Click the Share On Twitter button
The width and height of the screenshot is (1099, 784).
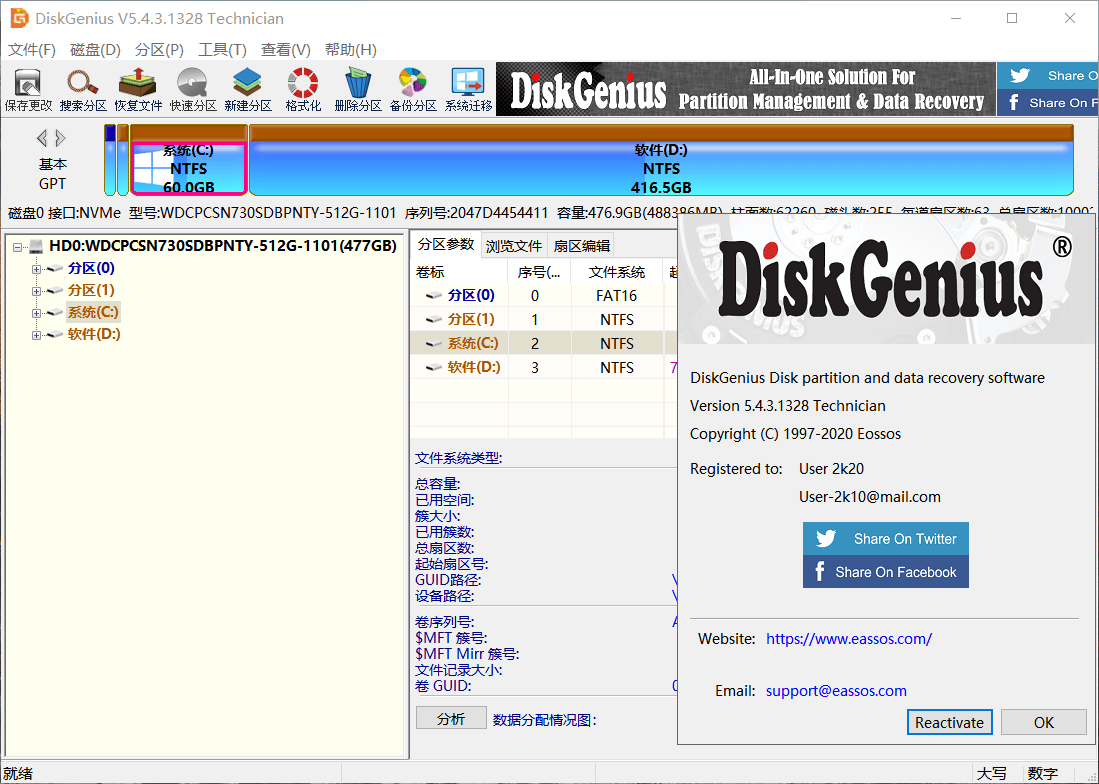(885, 538)
